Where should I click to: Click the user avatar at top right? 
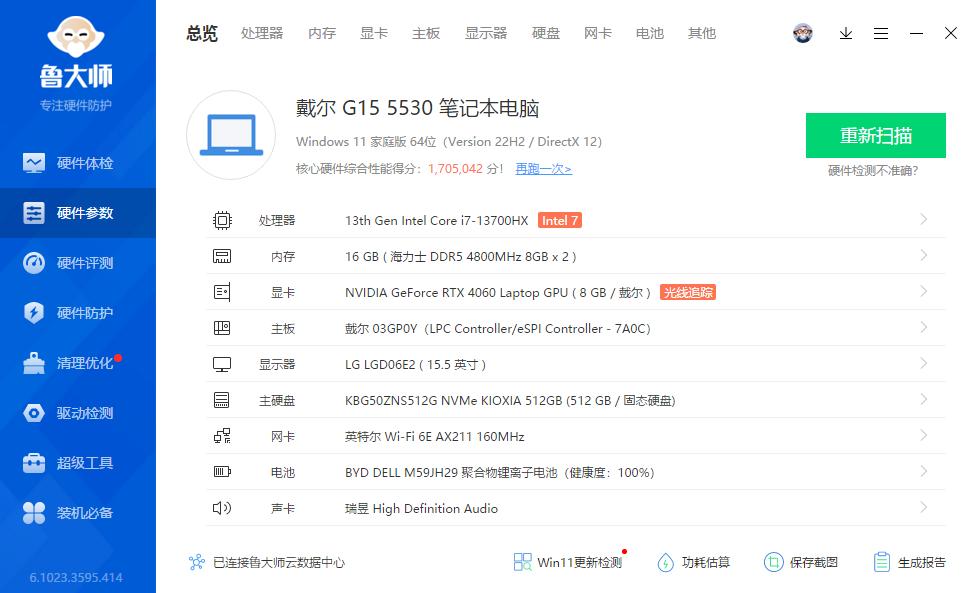(x=803, y=33)
